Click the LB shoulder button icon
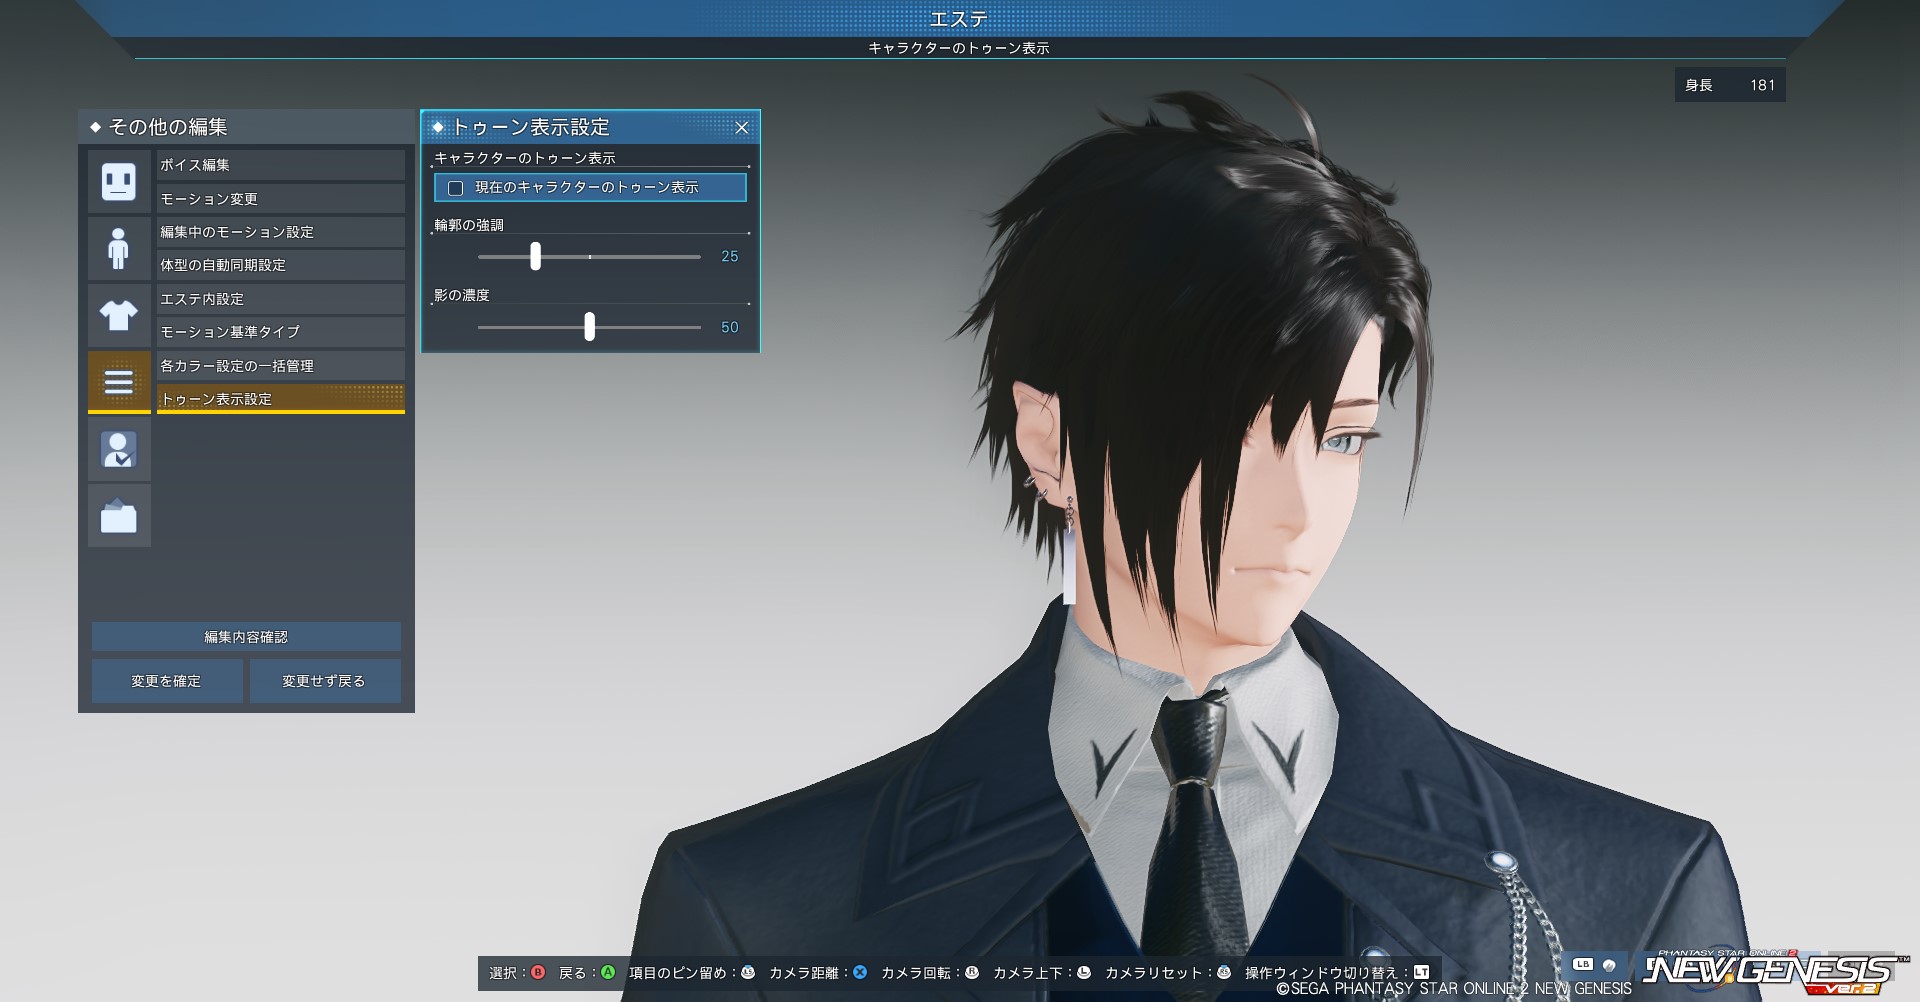The height and width of the screenshot is (1002, 1920). point(1582,965)
